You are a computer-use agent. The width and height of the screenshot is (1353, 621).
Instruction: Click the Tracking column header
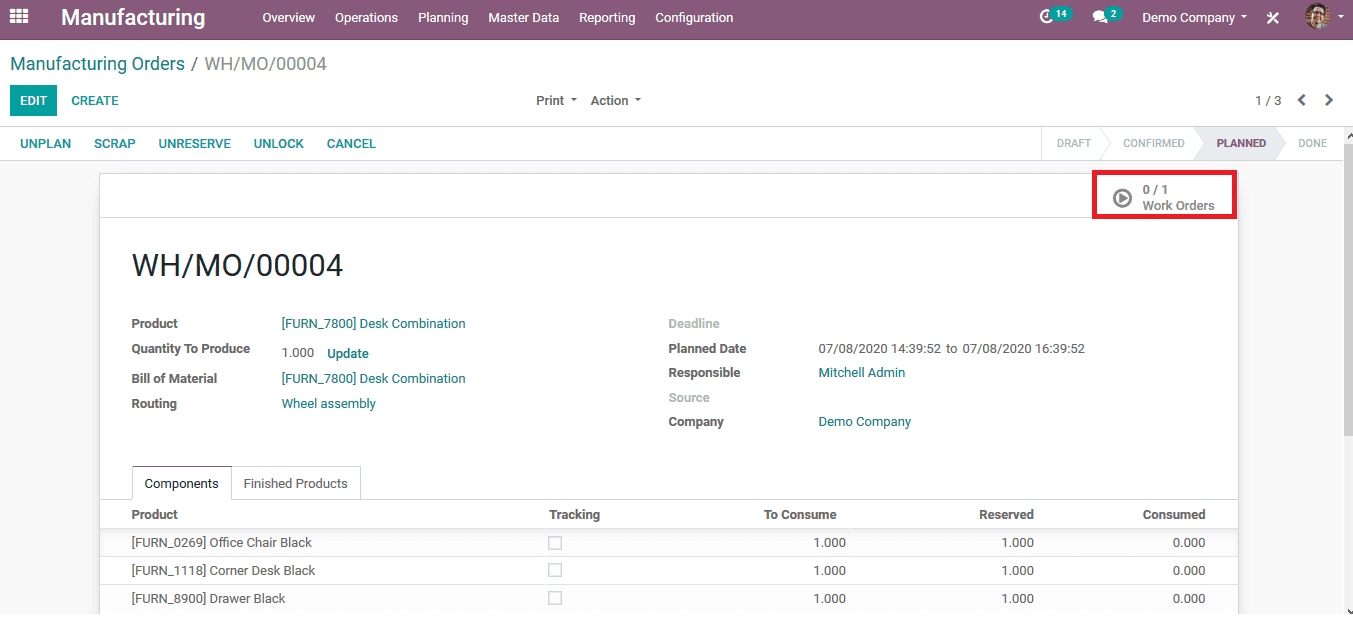point(575,515)
